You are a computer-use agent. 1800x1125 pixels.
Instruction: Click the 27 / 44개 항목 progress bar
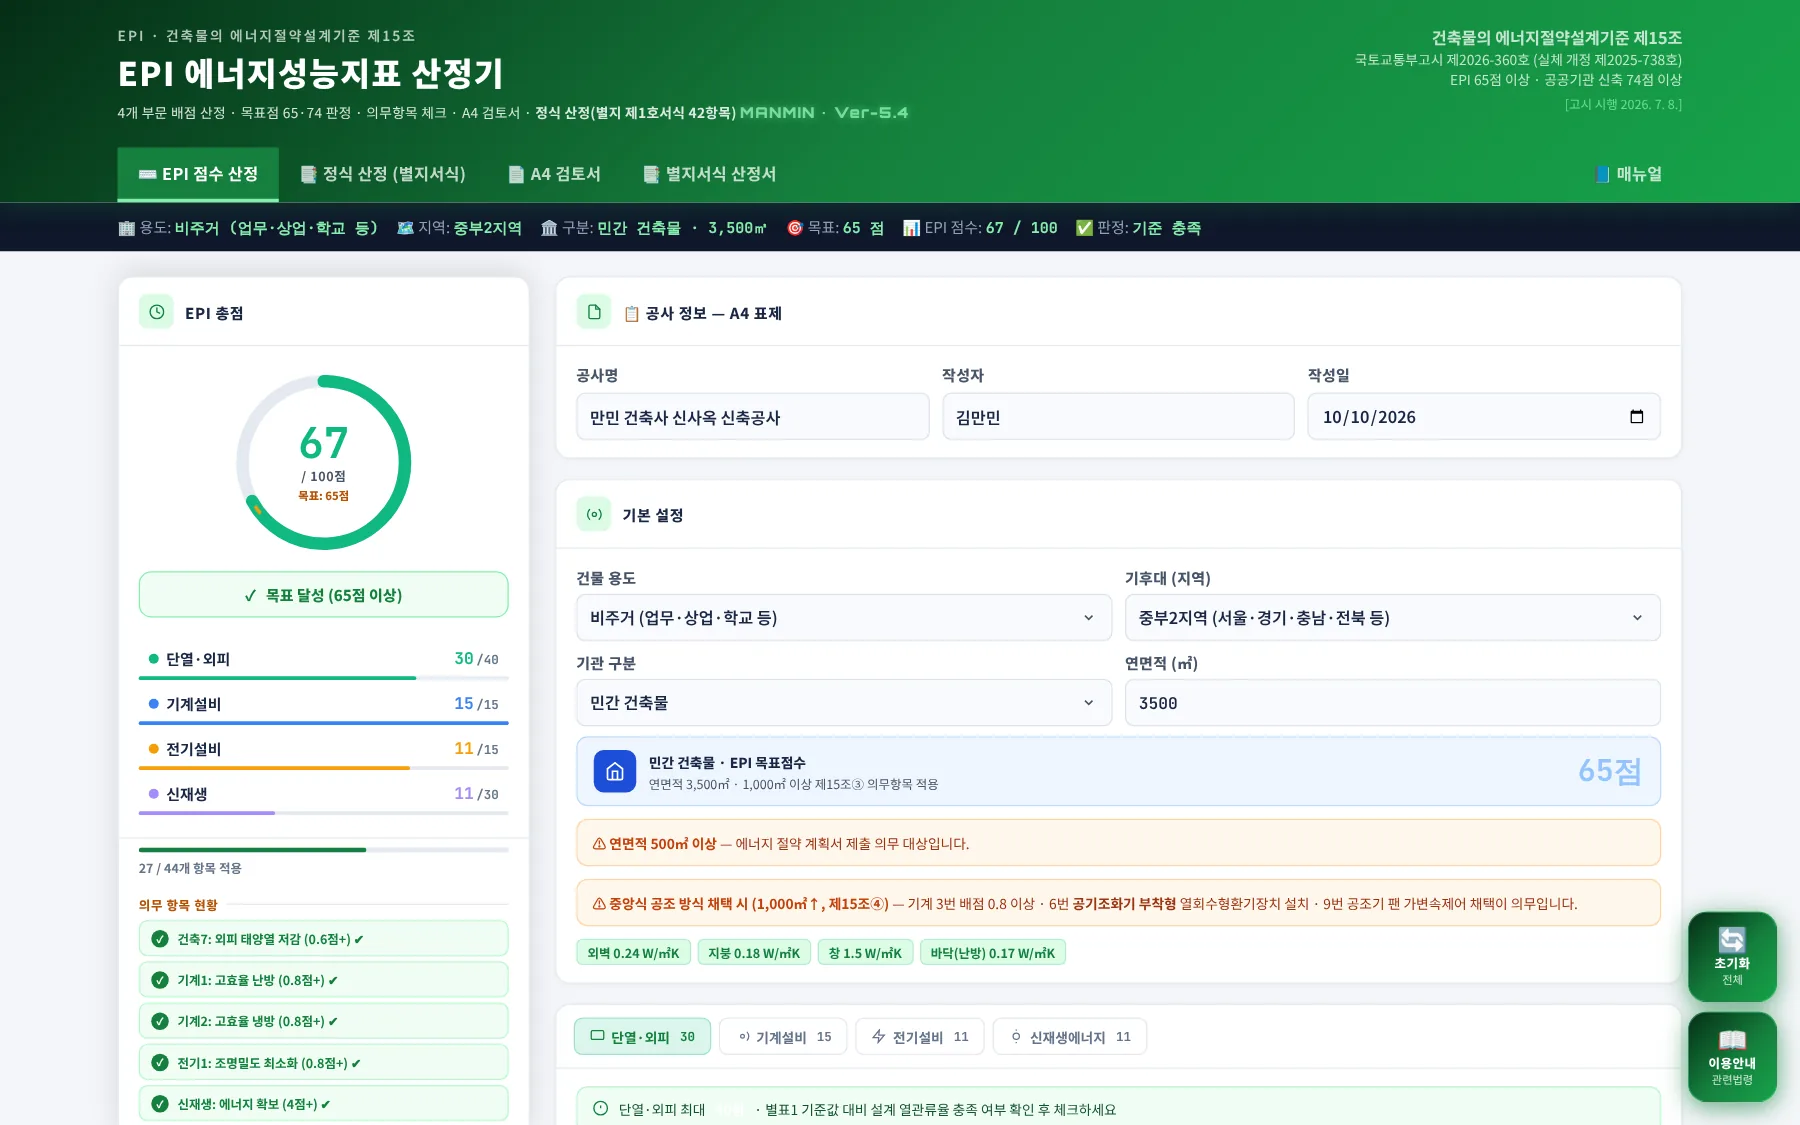point(323,850)
